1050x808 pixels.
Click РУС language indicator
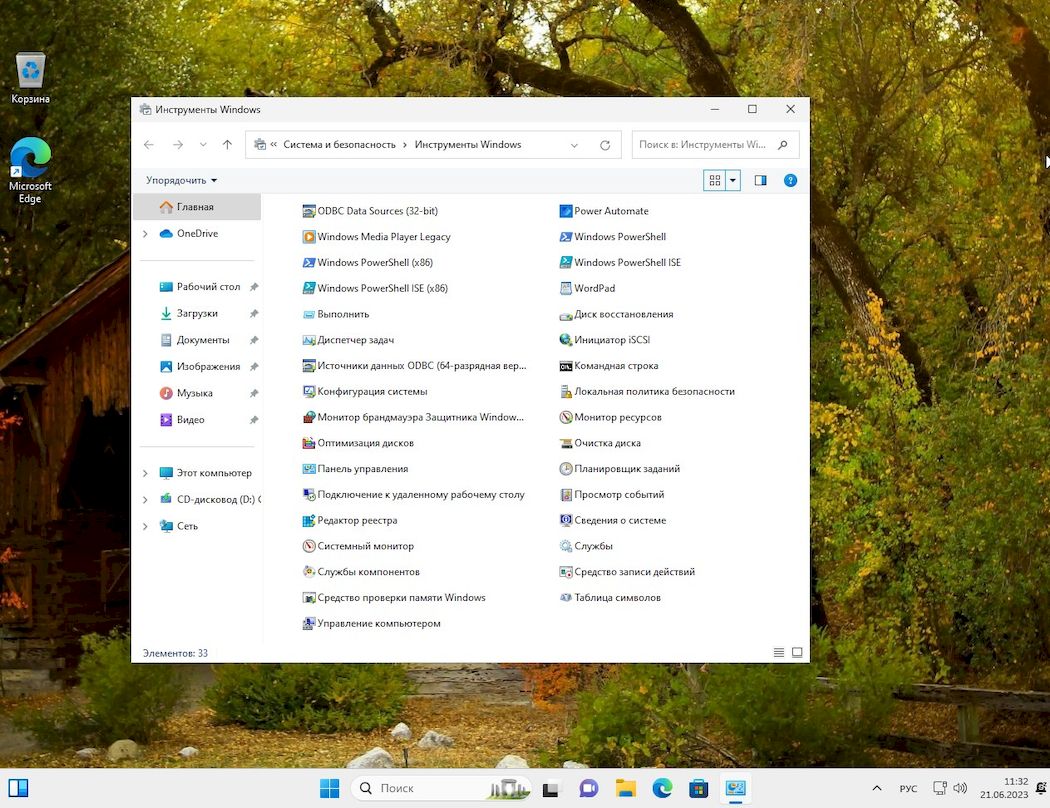[x=908, y=789]
